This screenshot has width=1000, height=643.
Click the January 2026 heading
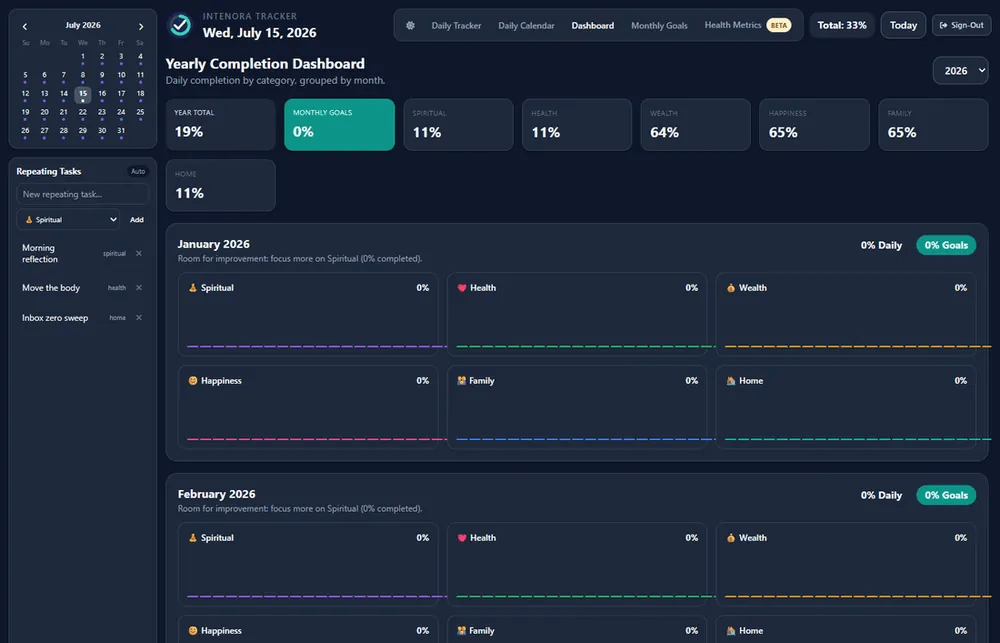click(x=214, y=244)
